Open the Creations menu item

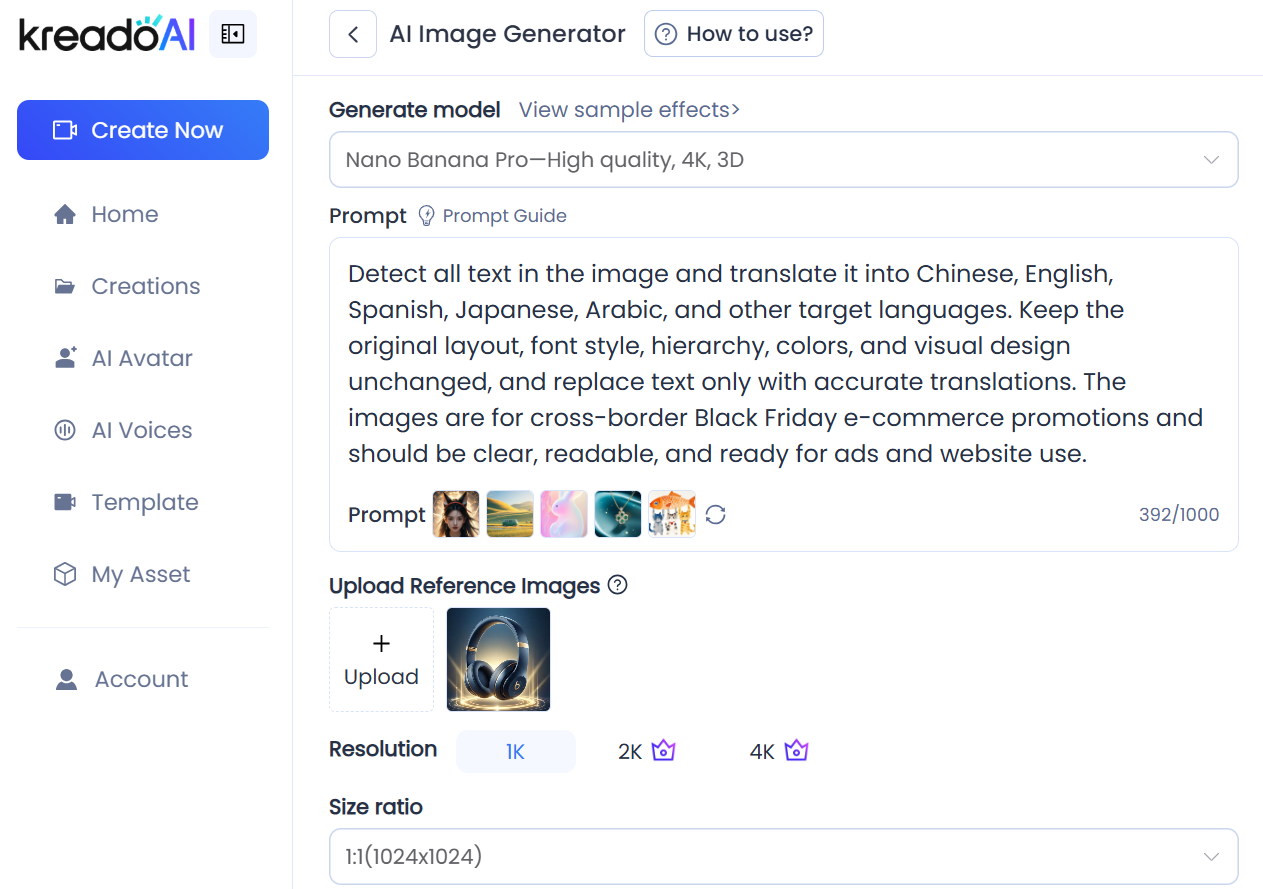pyautogui.click(x=145, y=287)
